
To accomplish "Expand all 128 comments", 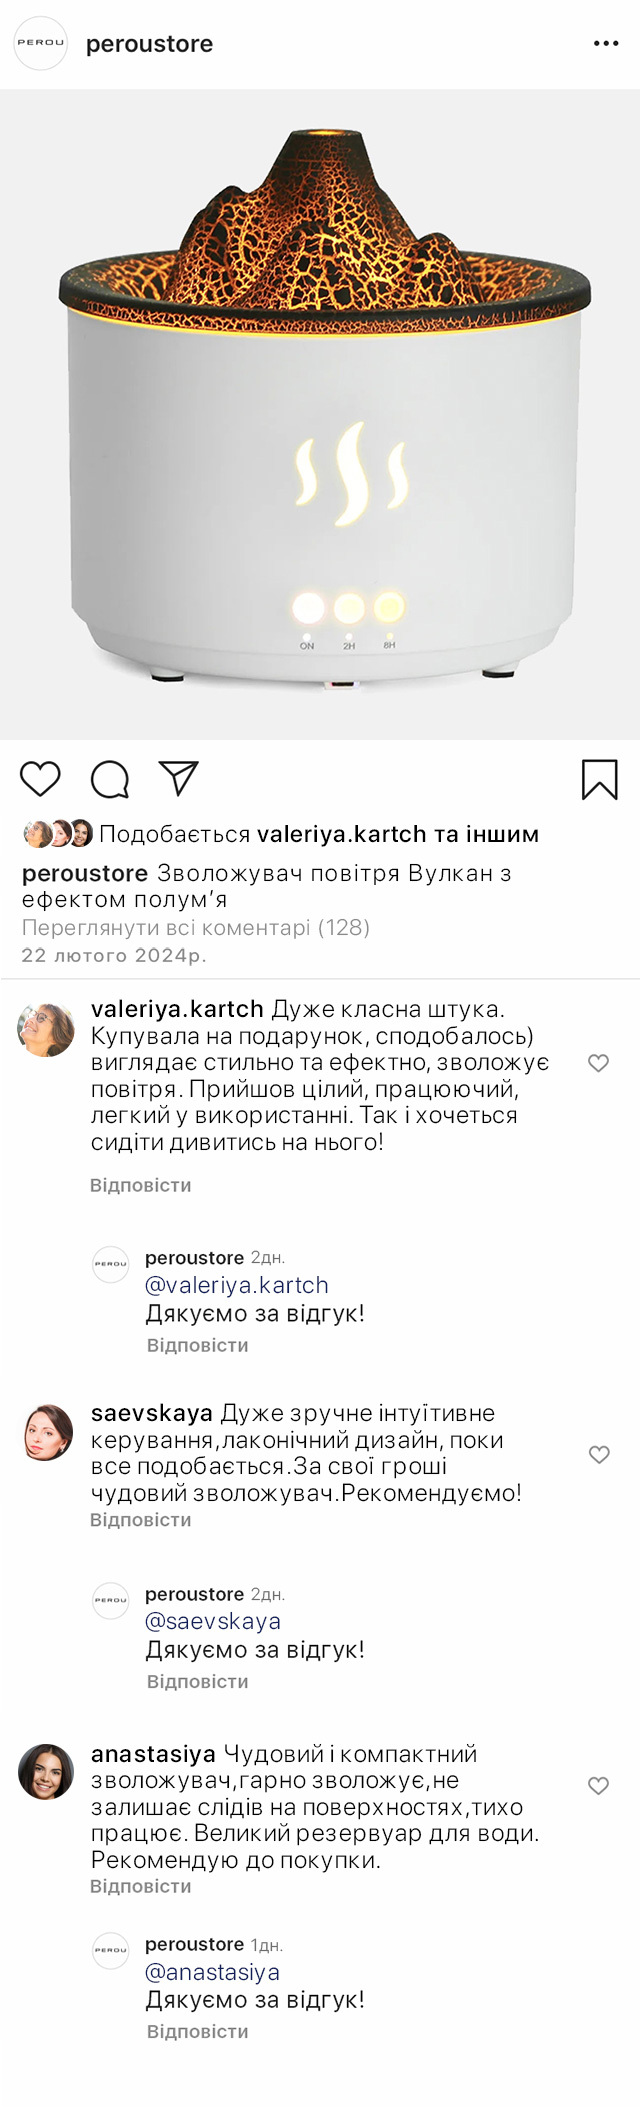I will 196,928.
